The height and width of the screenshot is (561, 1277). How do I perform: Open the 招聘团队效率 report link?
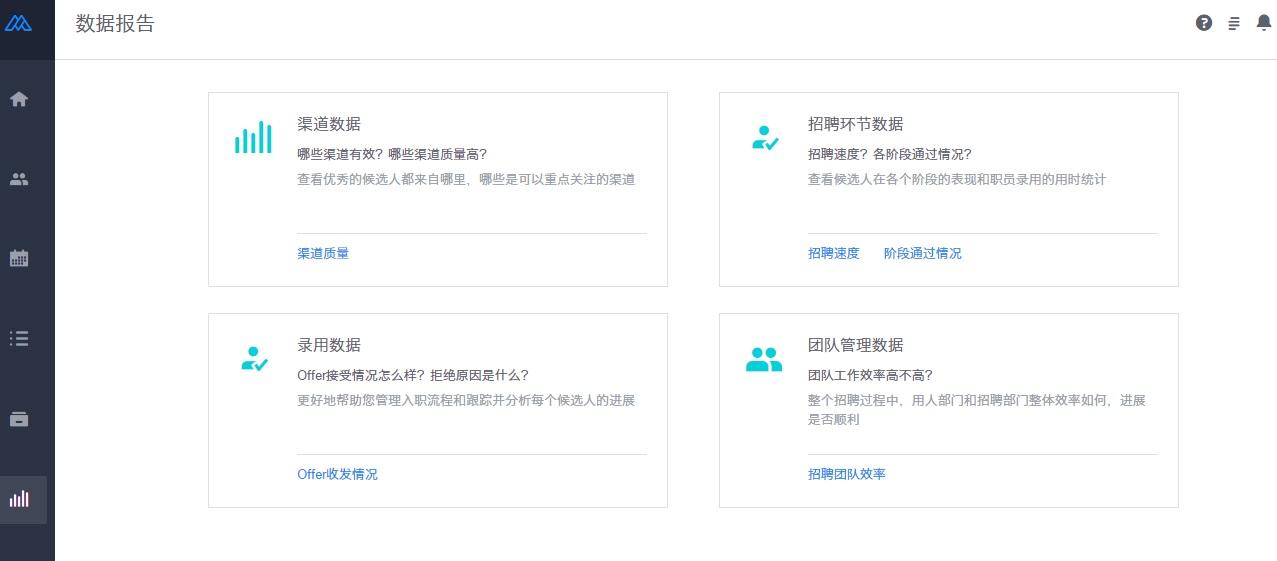[x=847, y=474]
